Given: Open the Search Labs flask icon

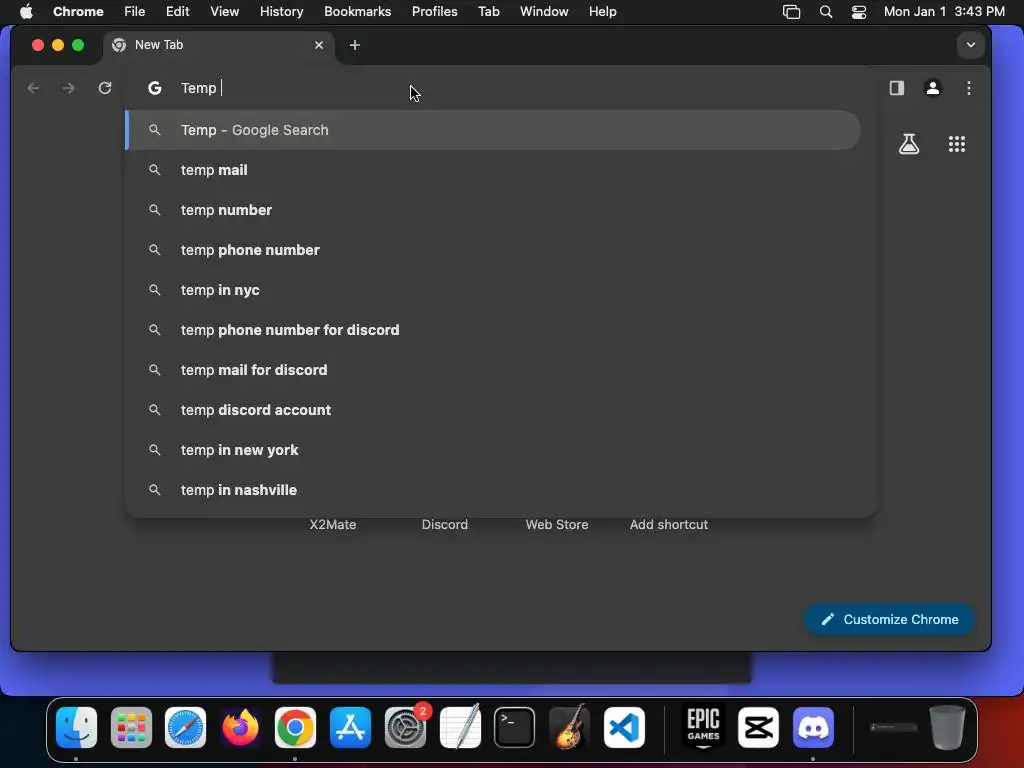Looking at the screenshot, I should point(909,144).
